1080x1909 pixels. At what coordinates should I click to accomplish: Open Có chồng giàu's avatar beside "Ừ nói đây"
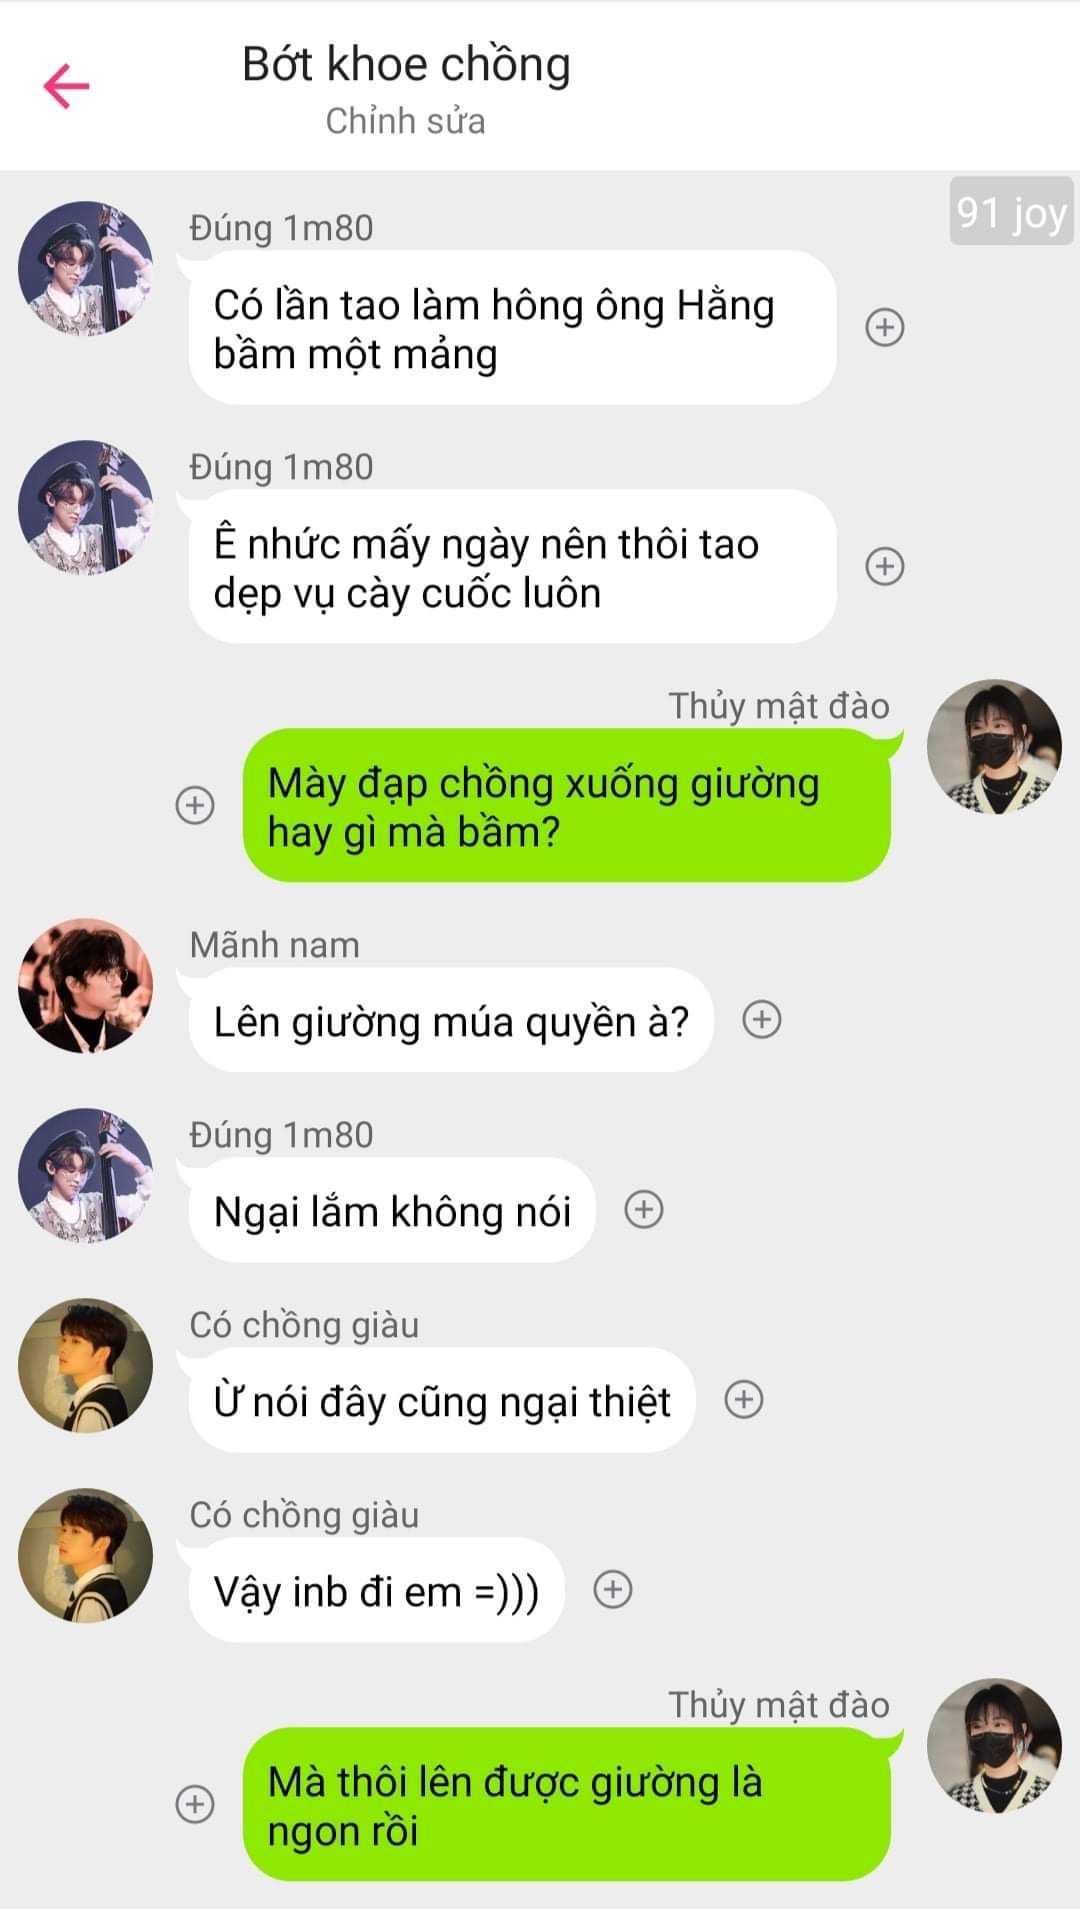pyautogui.click(x=86, y=1365)
